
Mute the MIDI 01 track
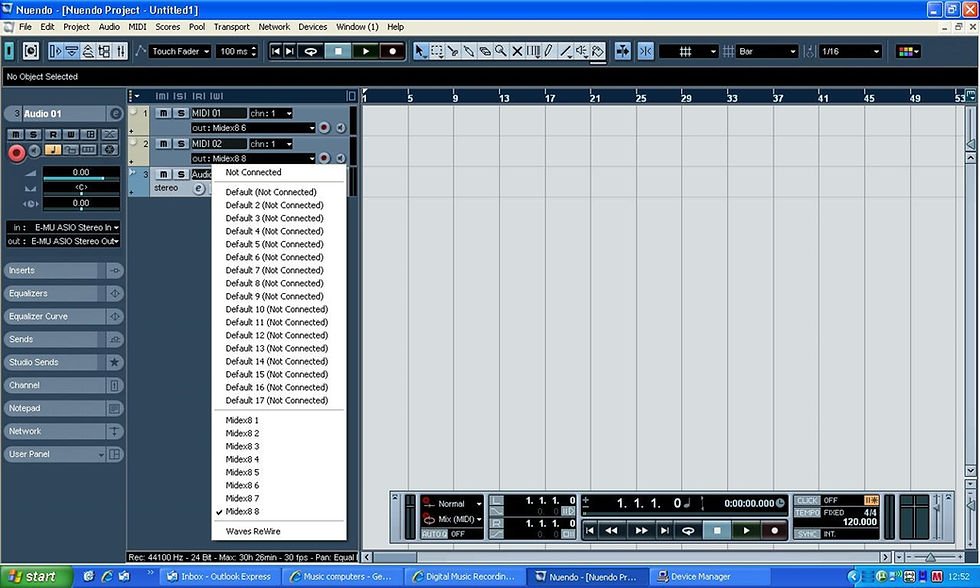pos(163,113)
